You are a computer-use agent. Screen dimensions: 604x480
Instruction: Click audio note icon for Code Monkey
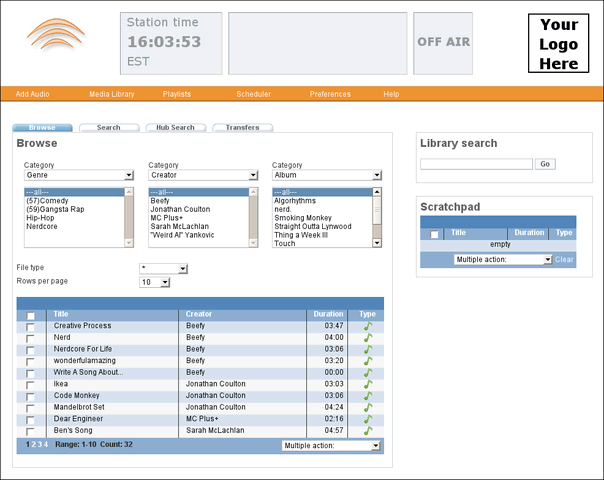(x=368, y=396)
